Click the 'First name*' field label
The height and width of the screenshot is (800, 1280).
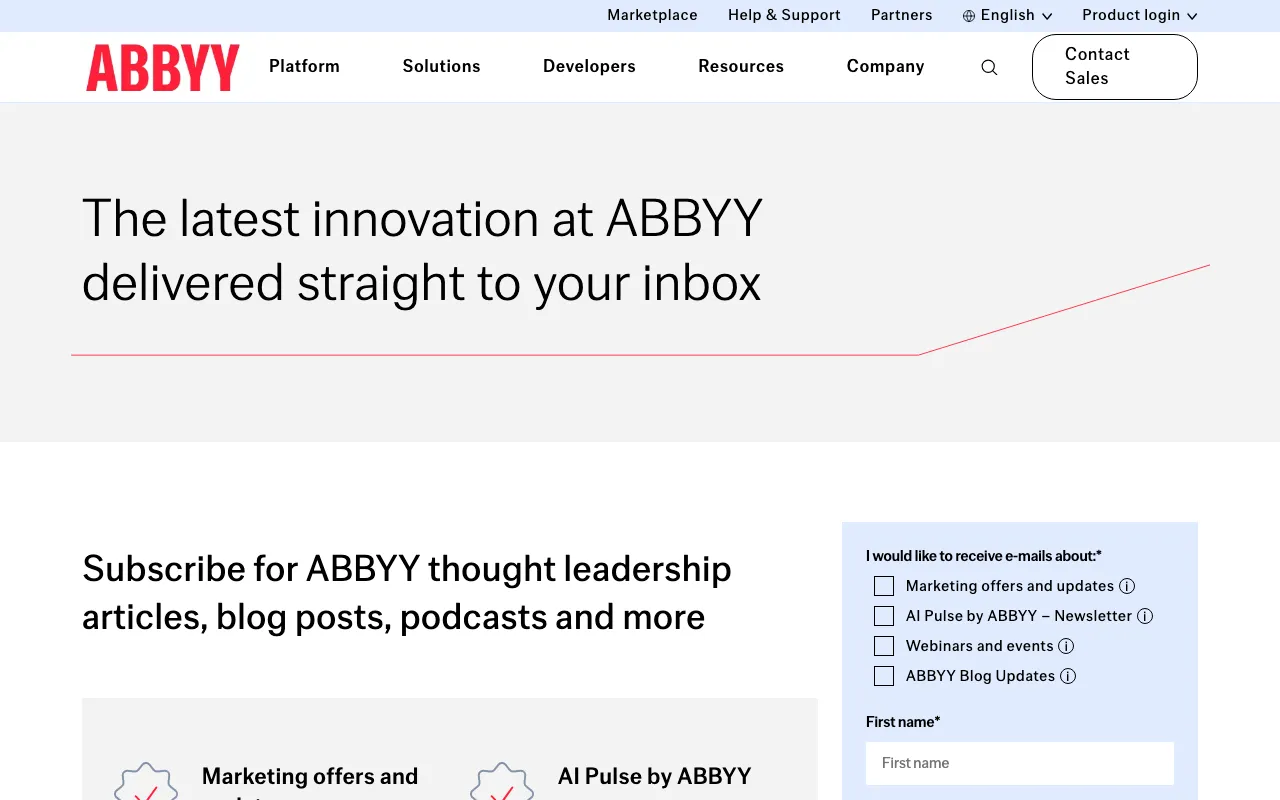[x=903, y=722]
